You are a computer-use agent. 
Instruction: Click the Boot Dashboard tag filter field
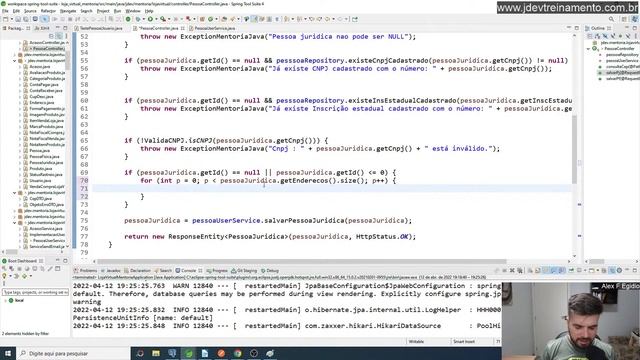(36, 292)
